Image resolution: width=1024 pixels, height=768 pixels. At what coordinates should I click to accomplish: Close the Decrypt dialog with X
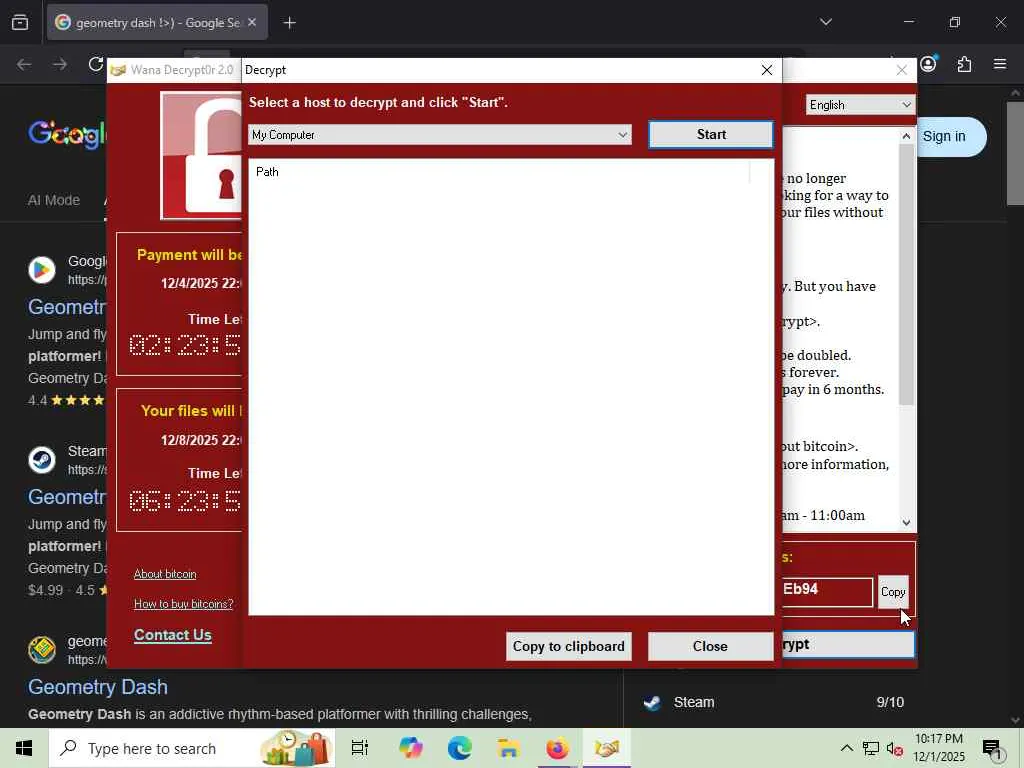tap(767, 70)
